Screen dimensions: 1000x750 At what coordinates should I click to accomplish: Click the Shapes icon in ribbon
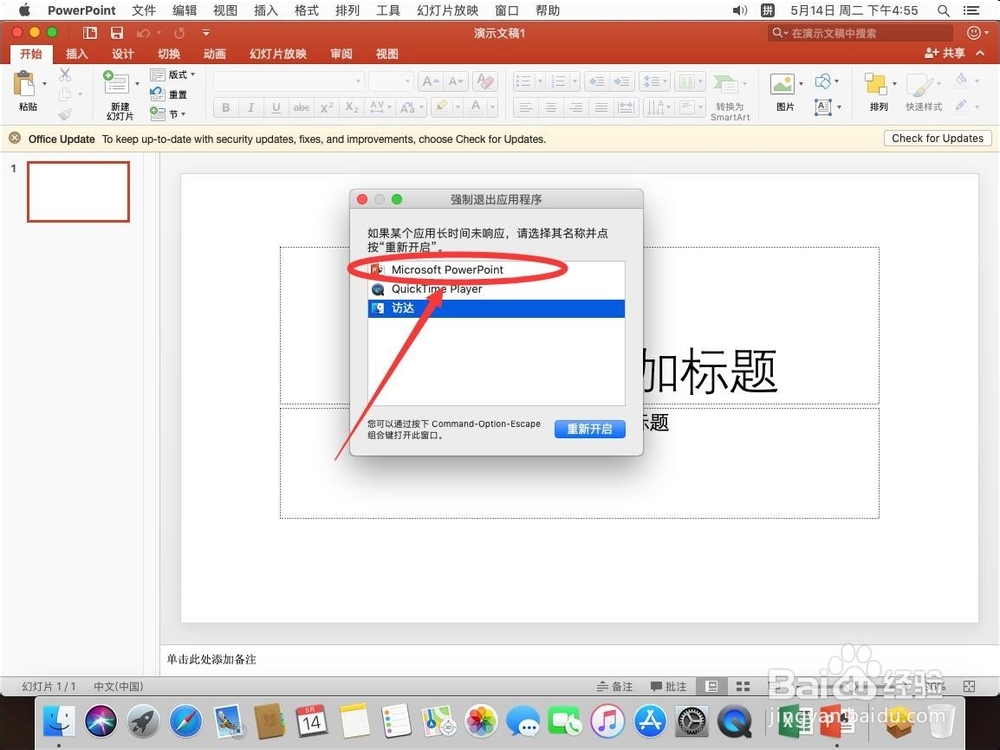coord(823,81)
